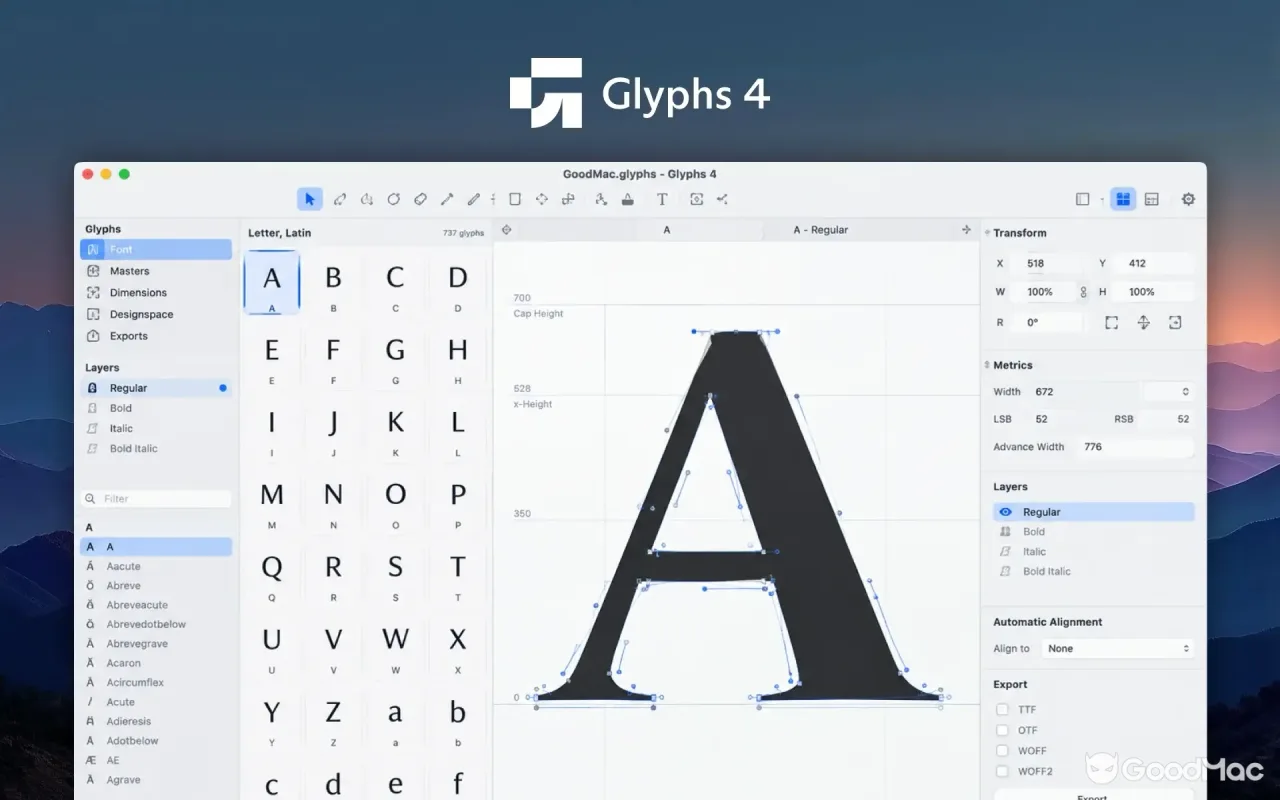1280x800 pixels.
Task: Switch to the grid view icon
Action: 1123,199
